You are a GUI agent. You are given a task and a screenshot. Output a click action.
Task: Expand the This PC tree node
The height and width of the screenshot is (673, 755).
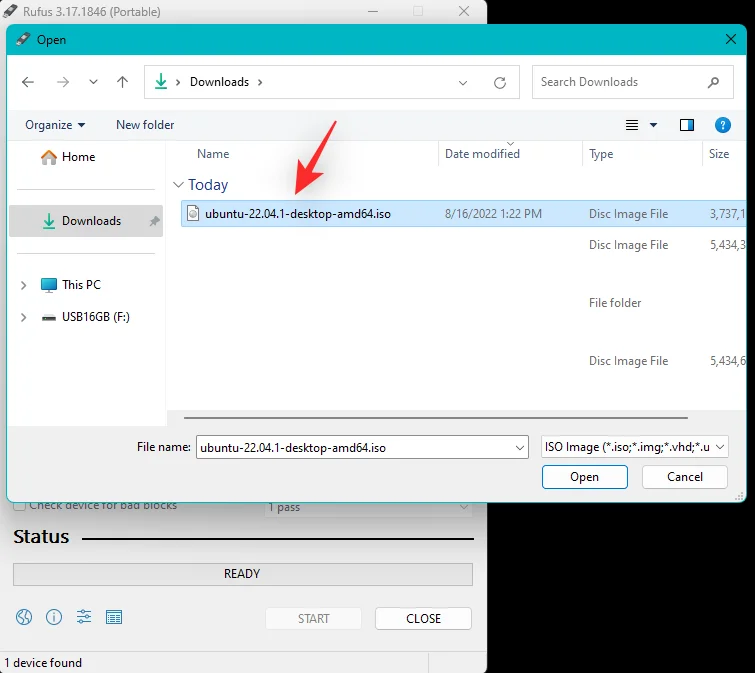[24, 285]
